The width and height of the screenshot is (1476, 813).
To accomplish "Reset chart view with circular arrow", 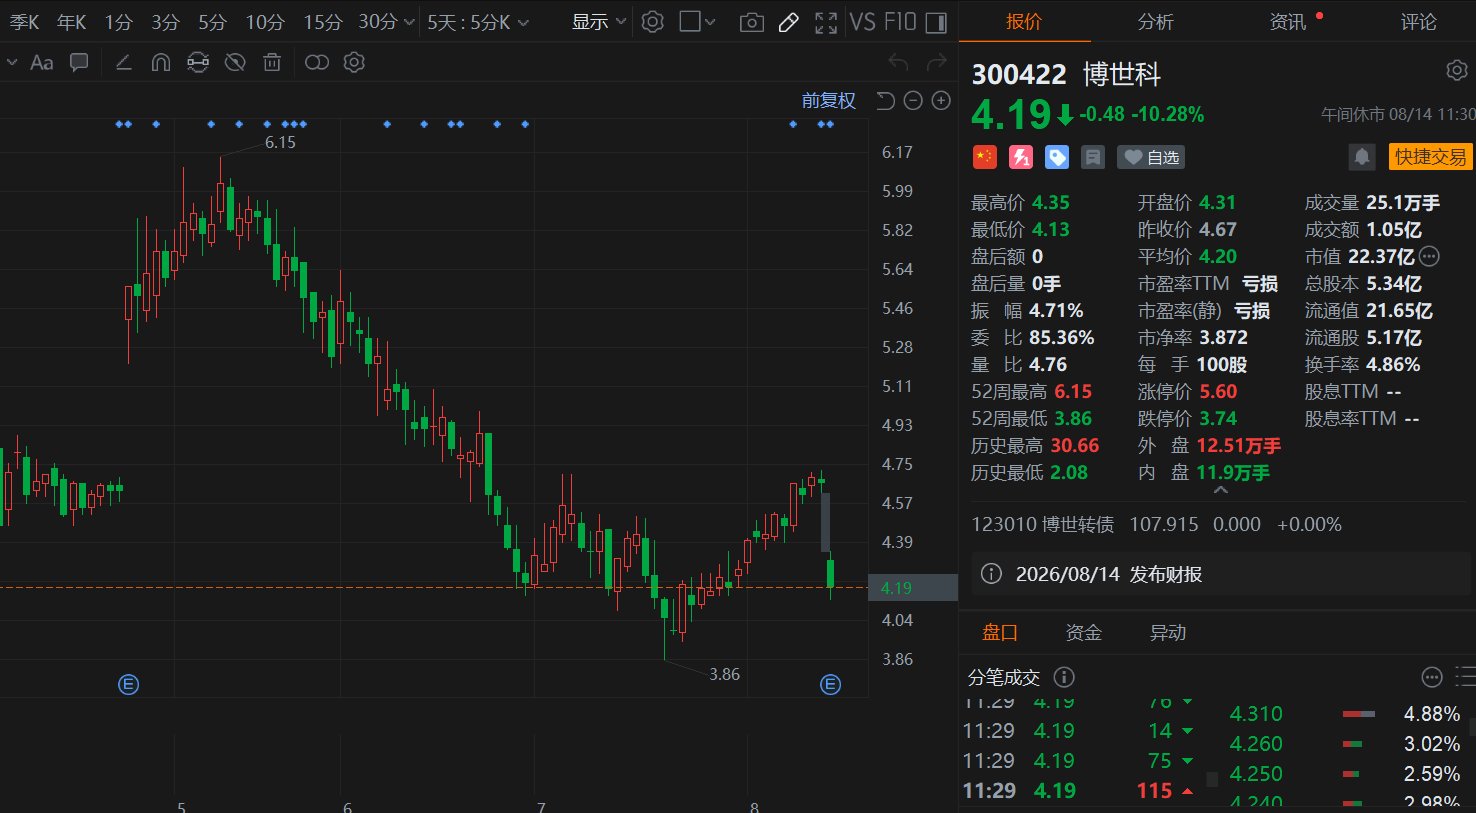I will click(885, 100).
